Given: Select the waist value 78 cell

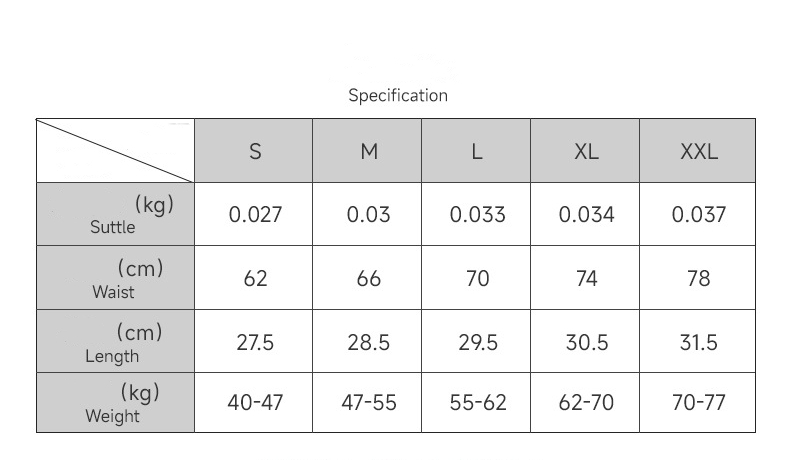Looking at the screenshot, I should [x=698, y=279].
